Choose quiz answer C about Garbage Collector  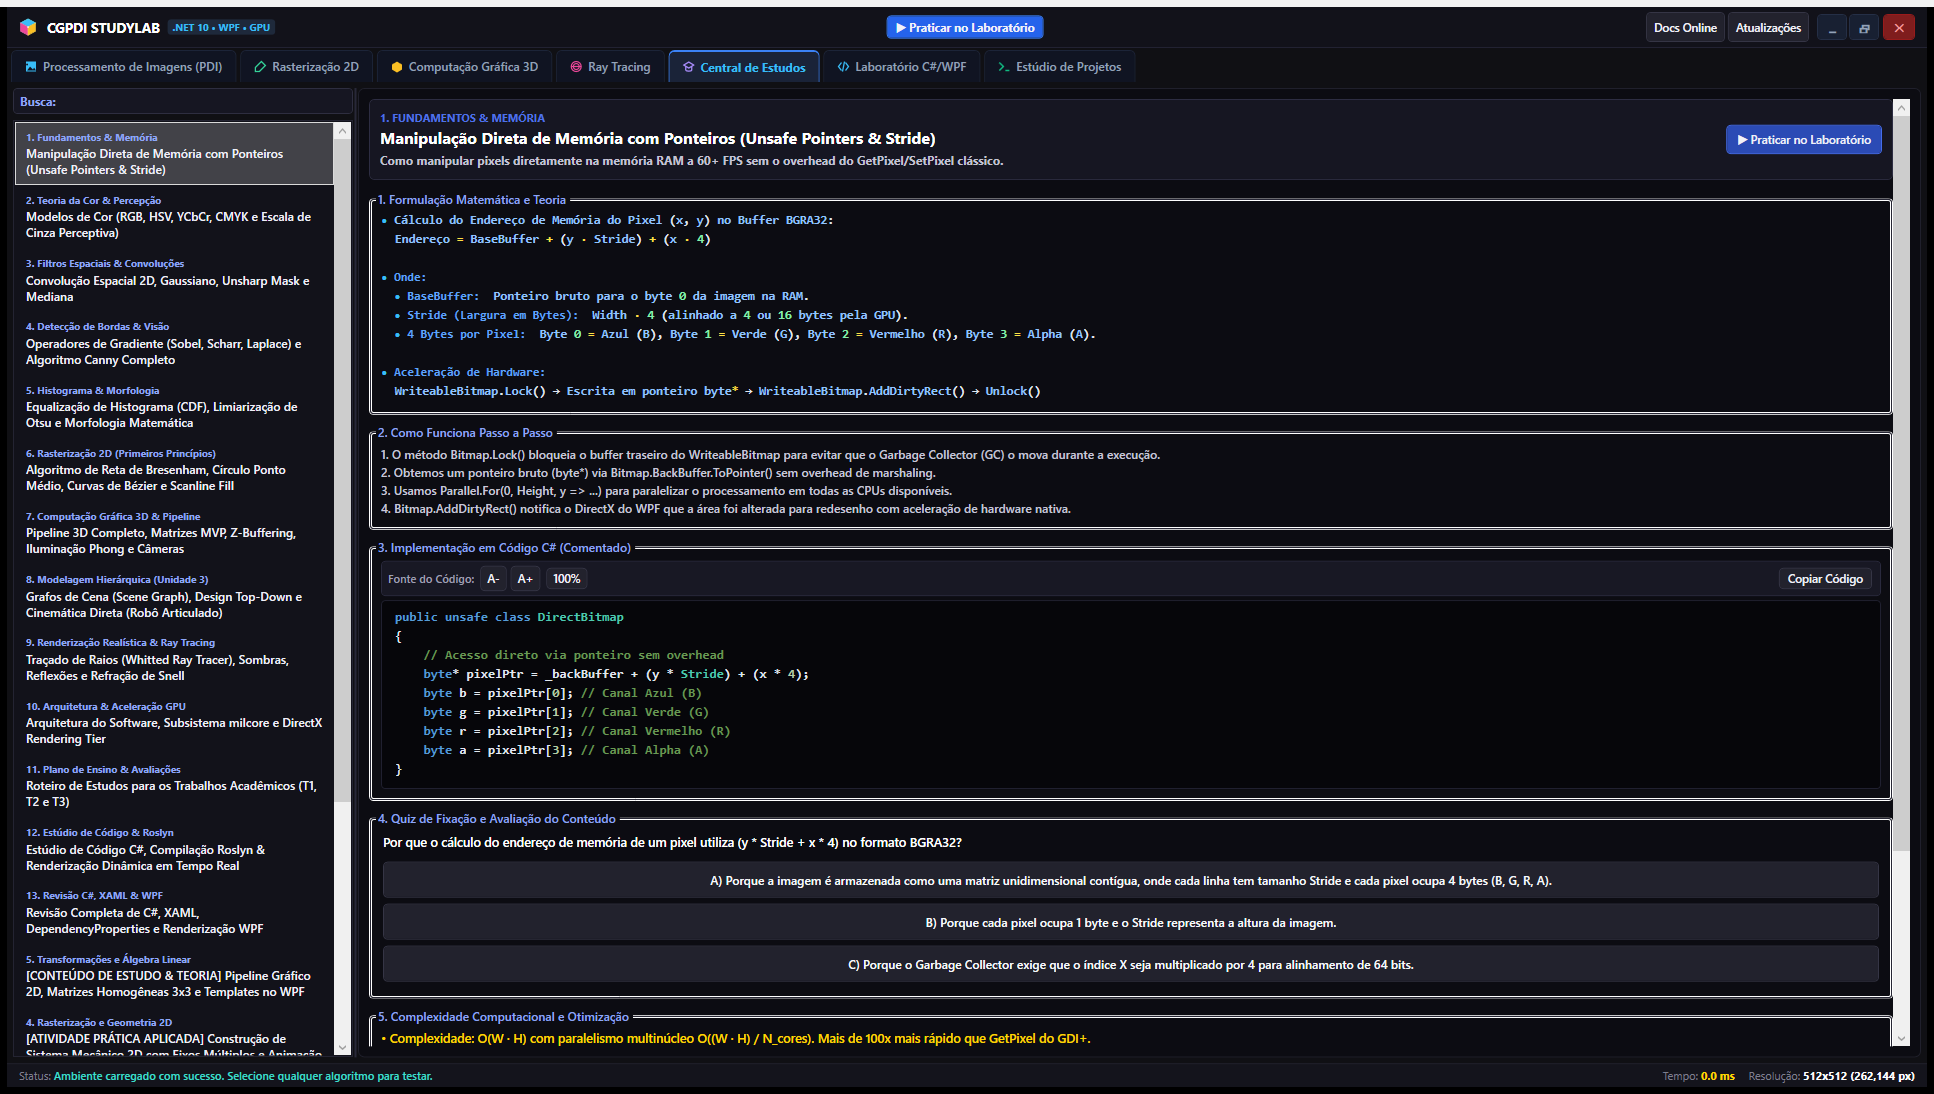pyautogui.click(x=1131, y=965)
